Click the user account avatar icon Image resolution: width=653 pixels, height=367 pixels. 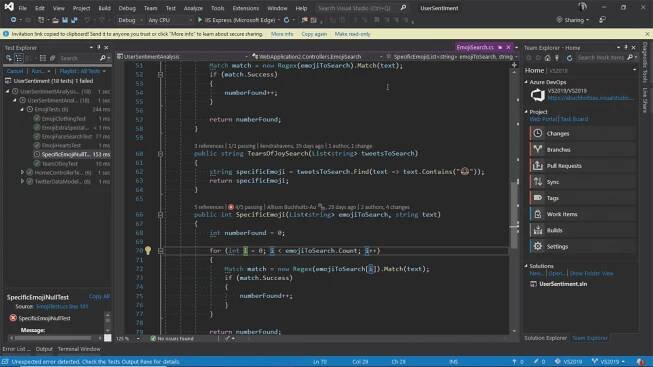[x=583, y=7]
